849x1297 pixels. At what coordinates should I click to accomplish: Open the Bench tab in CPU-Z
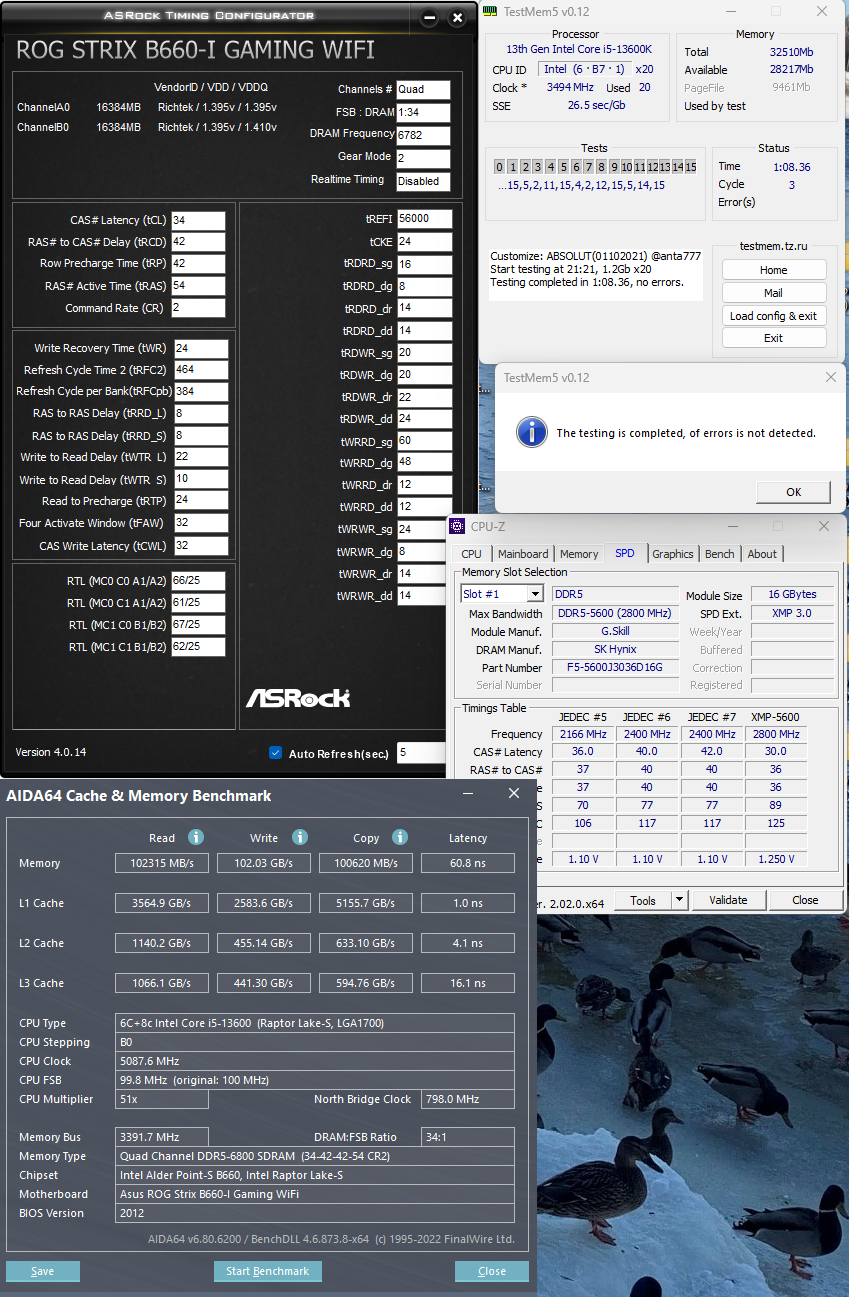coord(720,554)
